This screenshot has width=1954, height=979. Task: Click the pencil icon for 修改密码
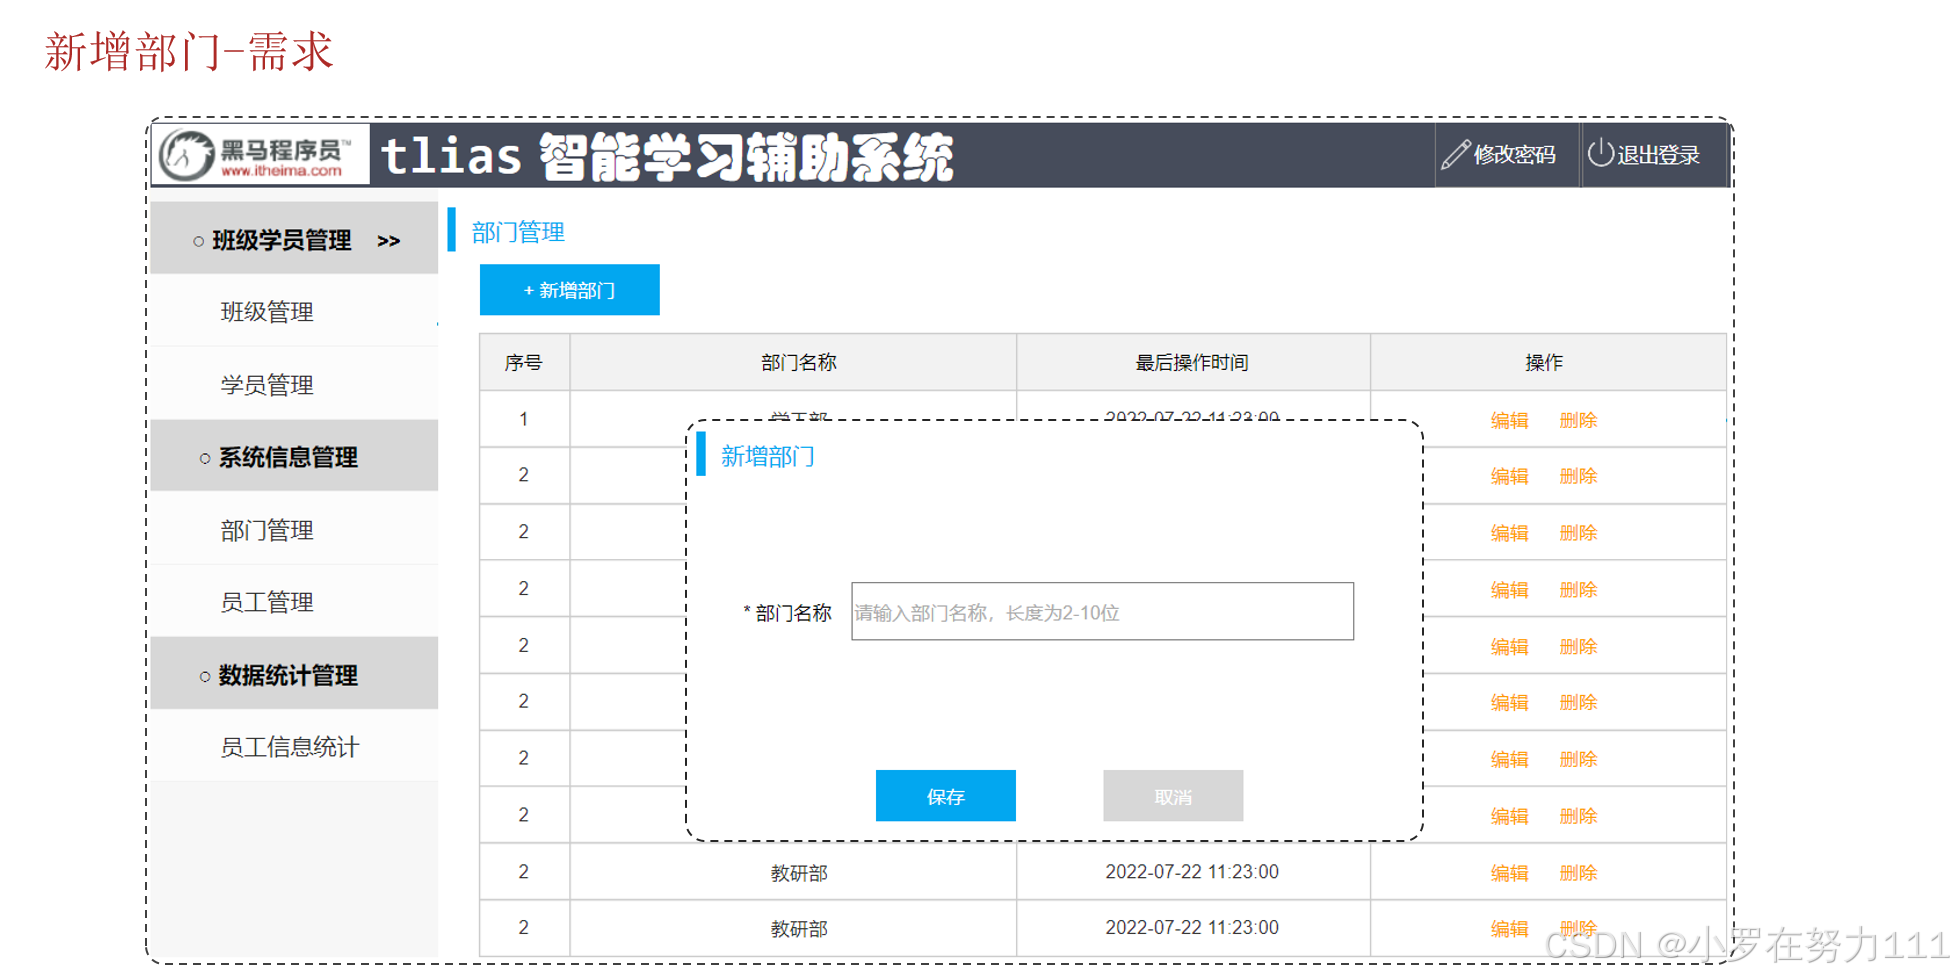click(x=1455, y=155)
